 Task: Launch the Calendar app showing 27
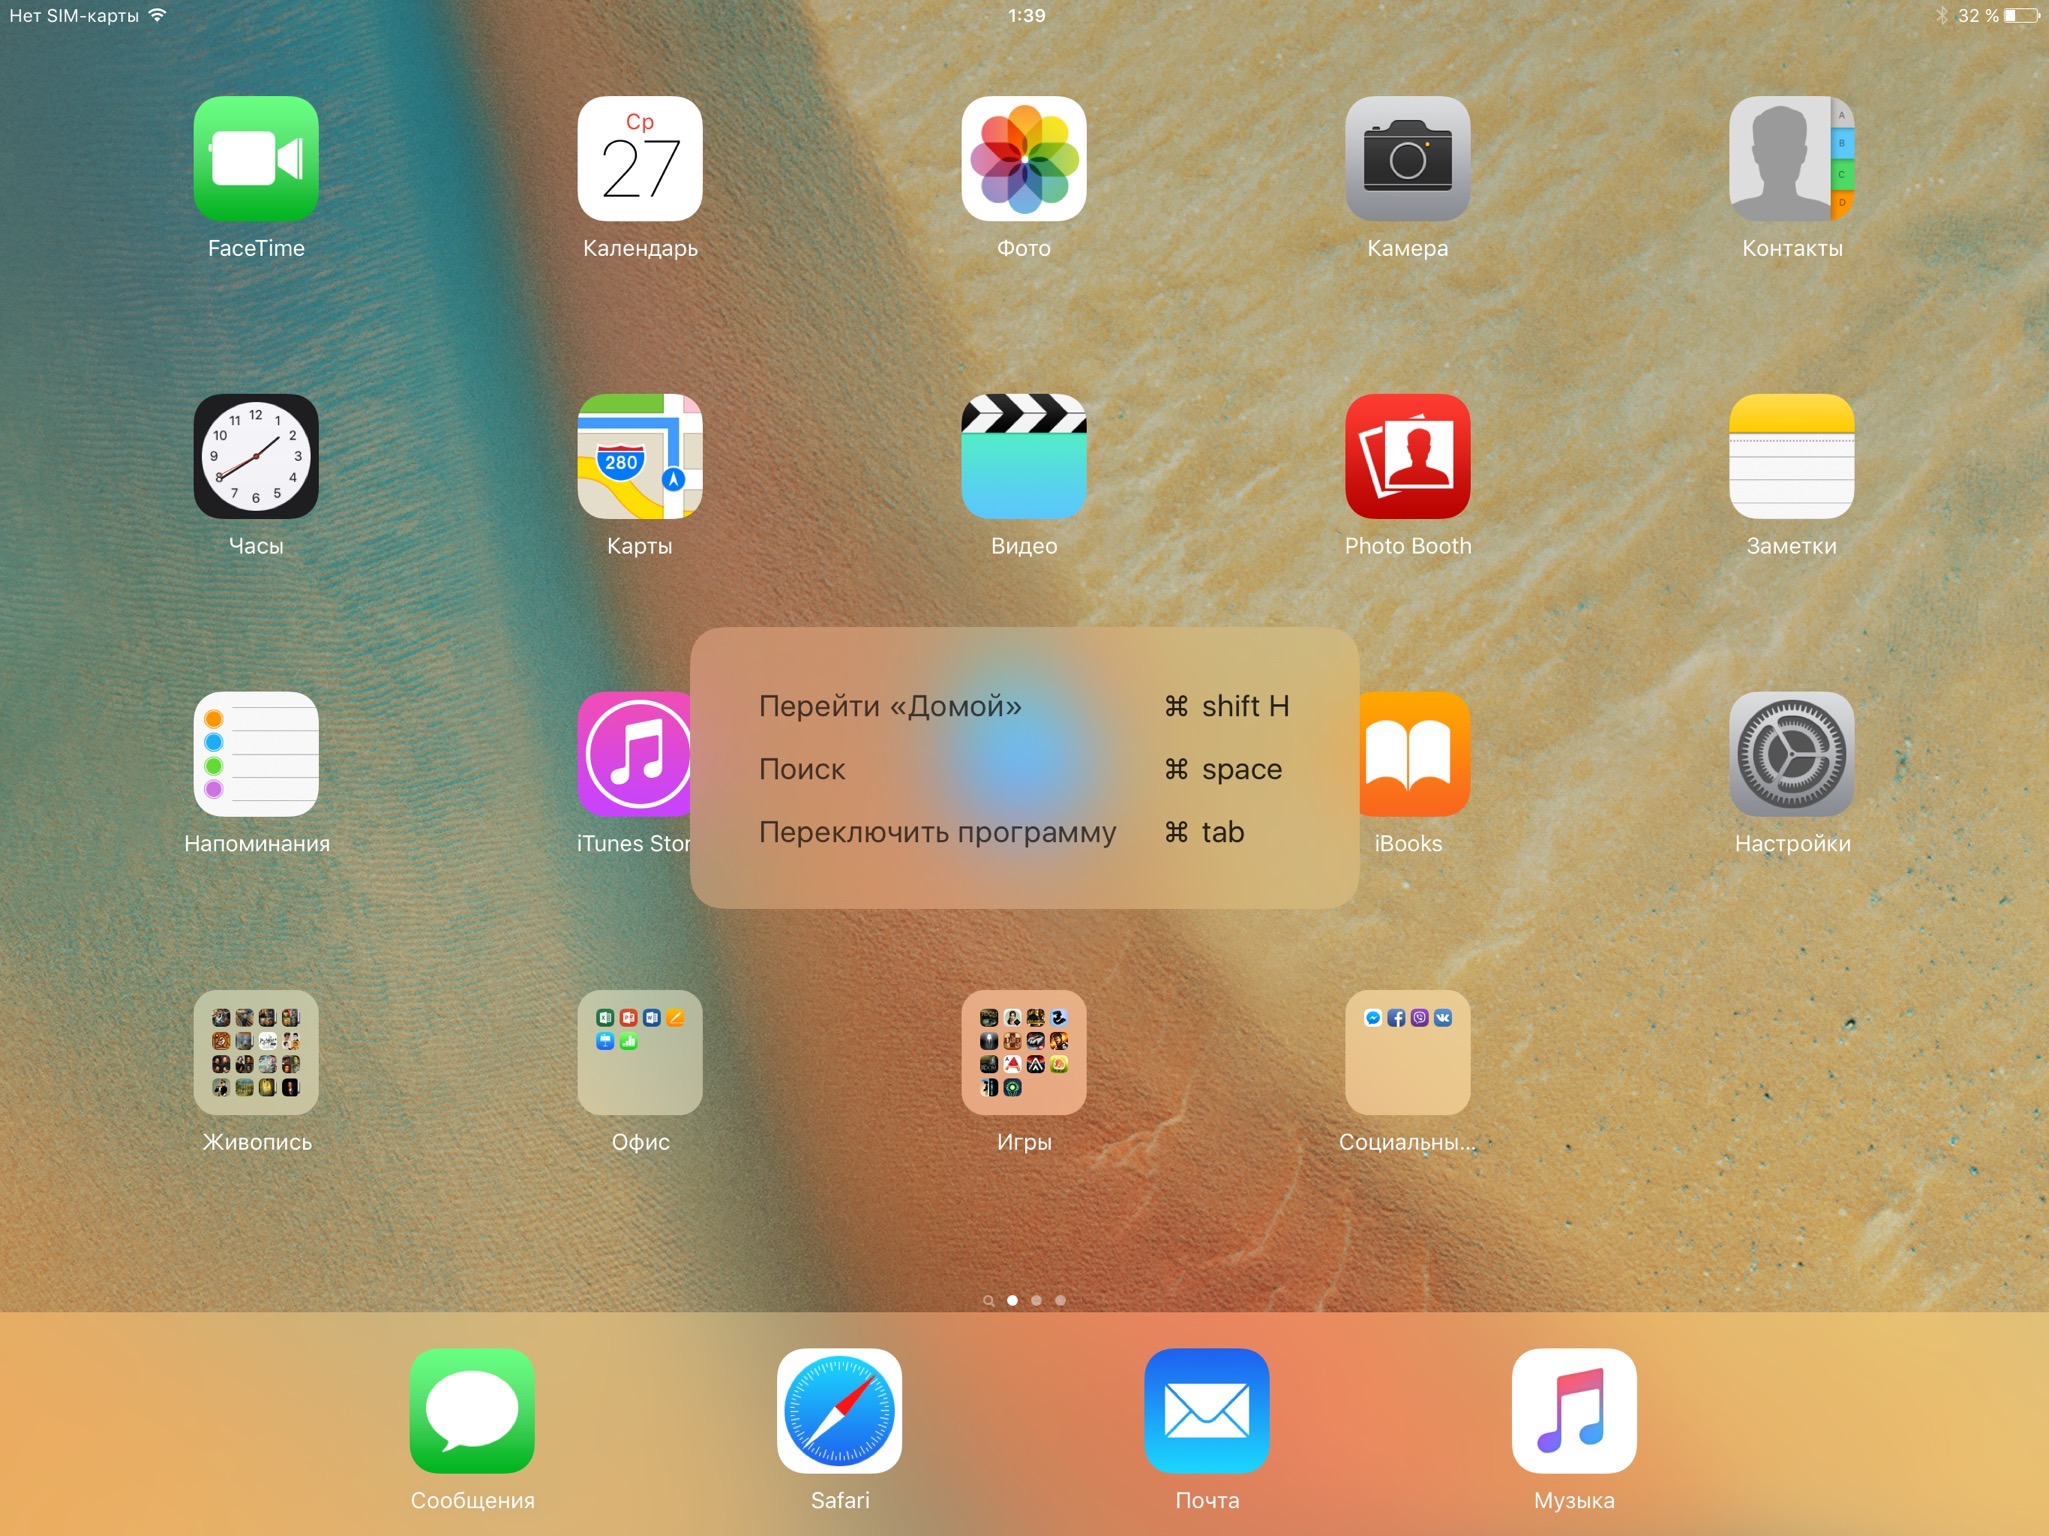pos(640,158)
